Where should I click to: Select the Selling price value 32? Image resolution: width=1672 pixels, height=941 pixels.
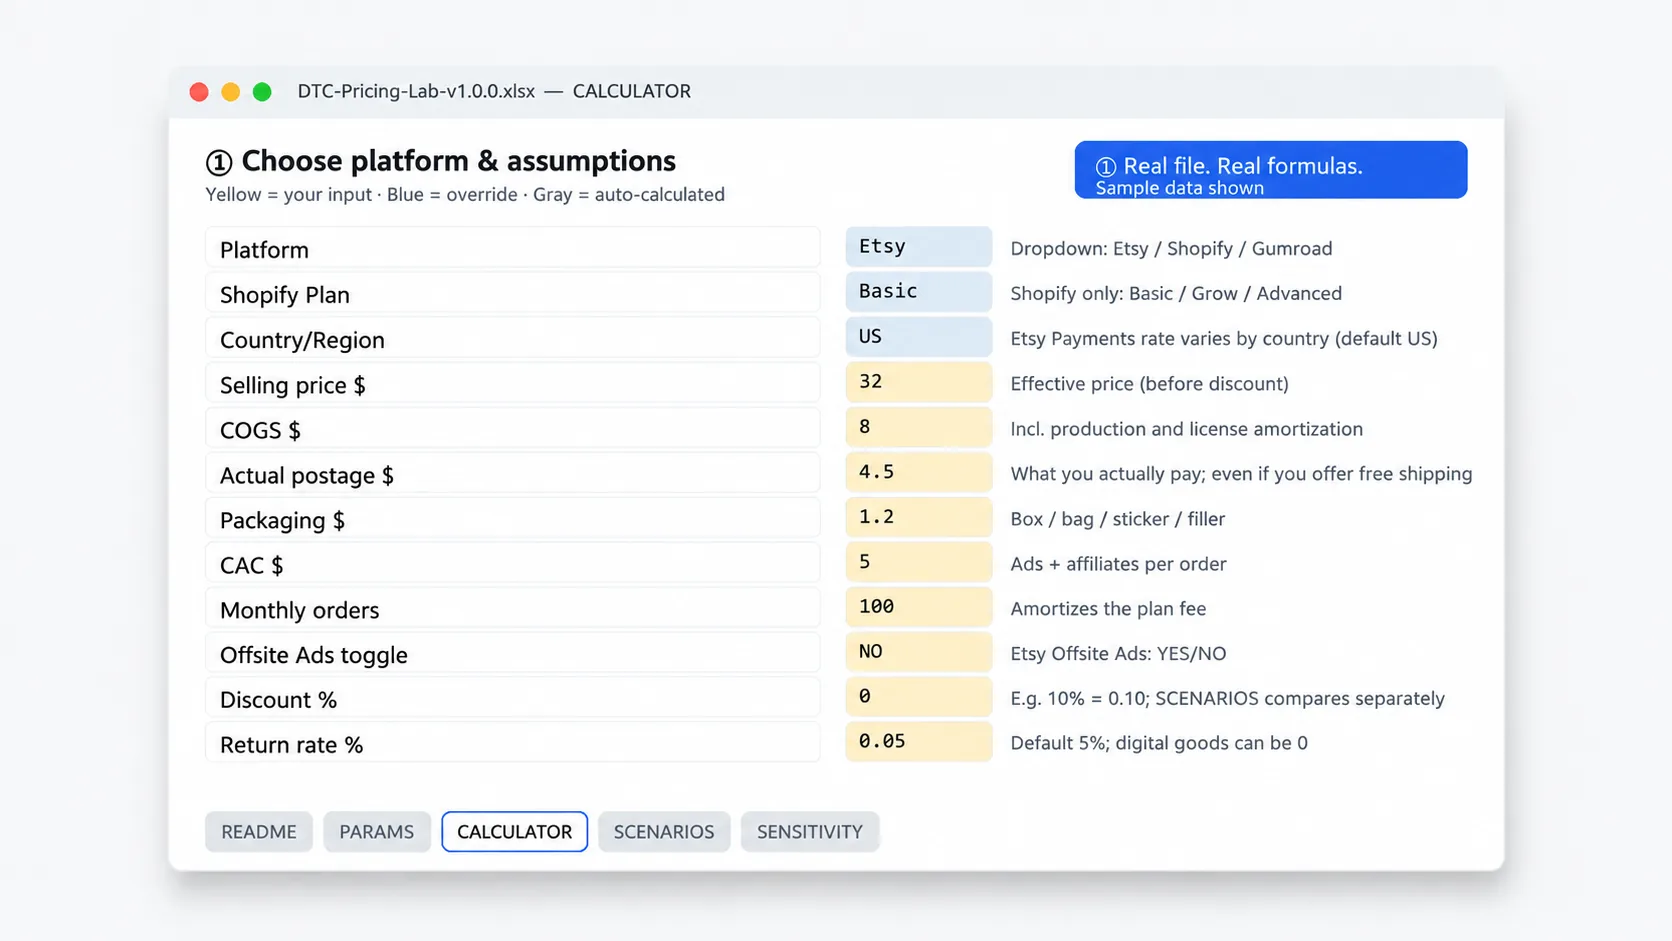[x=918, y=382]
